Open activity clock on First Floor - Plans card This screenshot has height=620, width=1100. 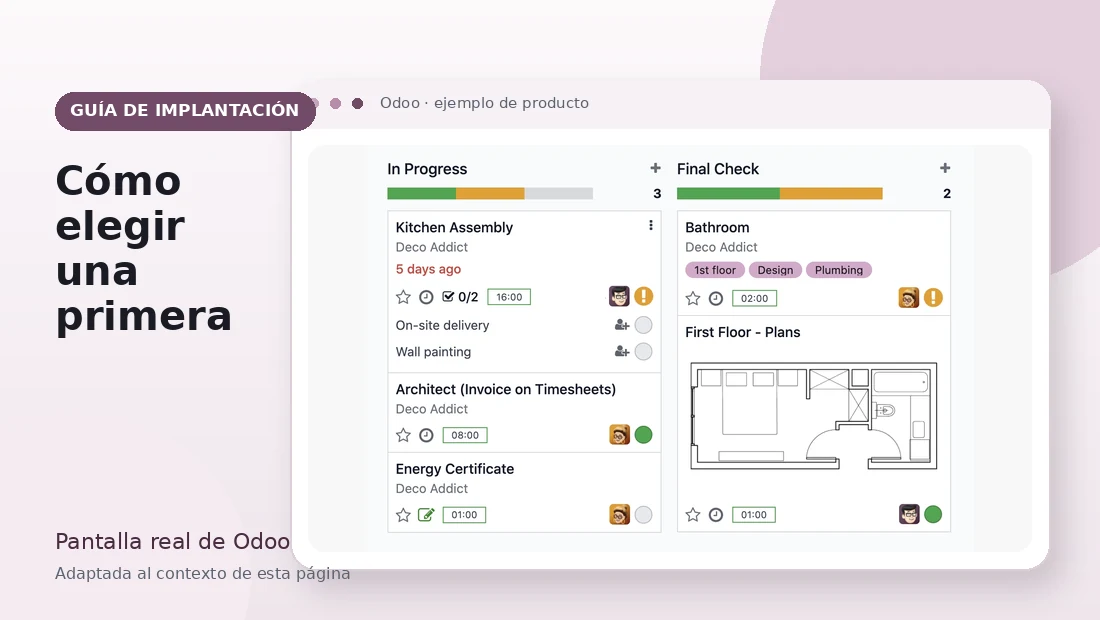[716, 515]
